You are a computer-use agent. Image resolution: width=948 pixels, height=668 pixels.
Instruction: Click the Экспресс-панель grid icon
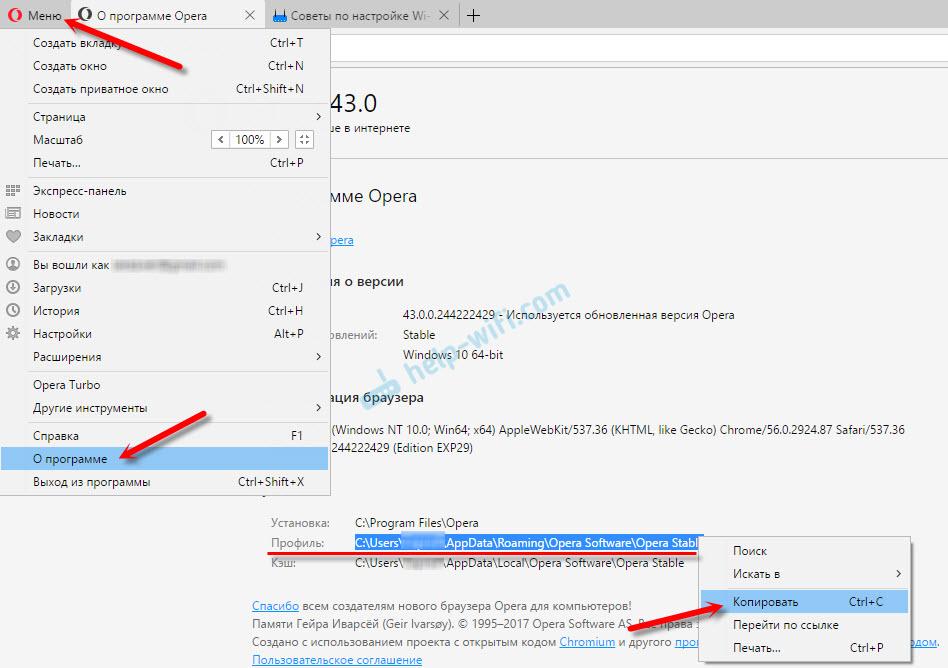pyautogui.click(x=13, y=191)
